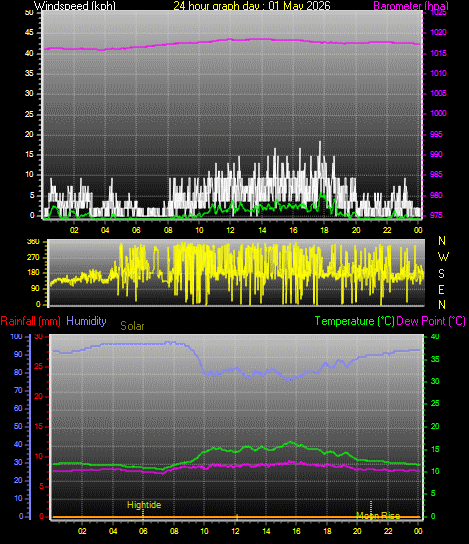Click the 16 hour label under temperature chart
This screenshot has height=544, width=469.
click(x=296, y=531)
